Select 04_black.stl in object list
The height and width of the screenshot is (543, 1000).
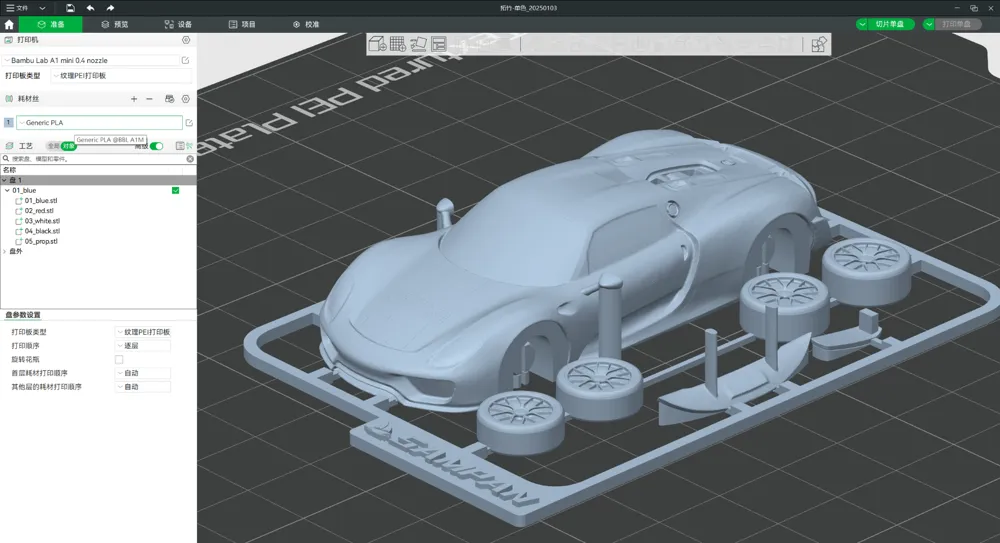[x=42, y=231]
